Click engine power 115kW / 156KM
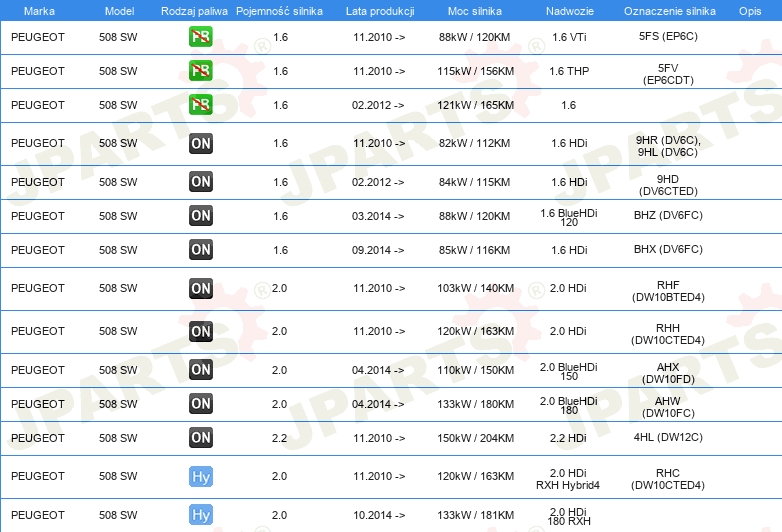782x532 pixels. pos(475,71)
